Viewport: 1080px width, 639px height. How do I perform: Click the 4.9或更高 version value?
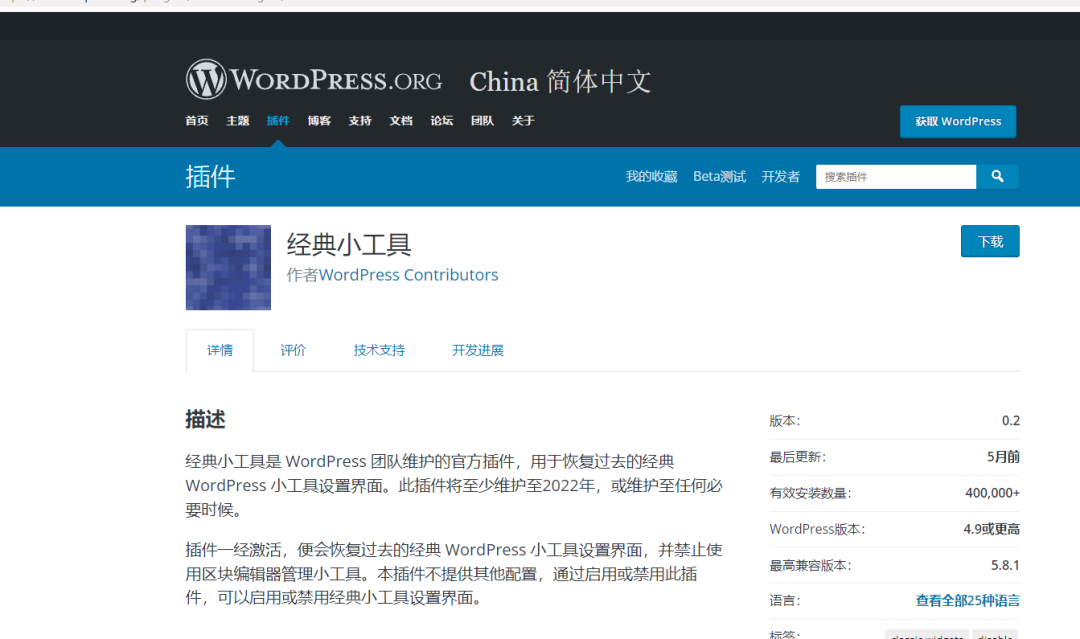991,529
